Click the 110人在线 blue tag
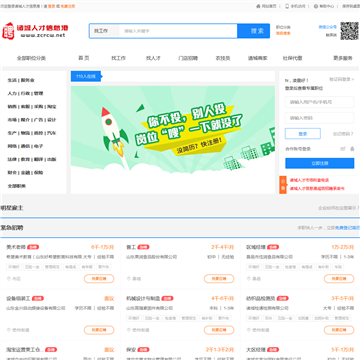The image size is (360, 360). 86,77
